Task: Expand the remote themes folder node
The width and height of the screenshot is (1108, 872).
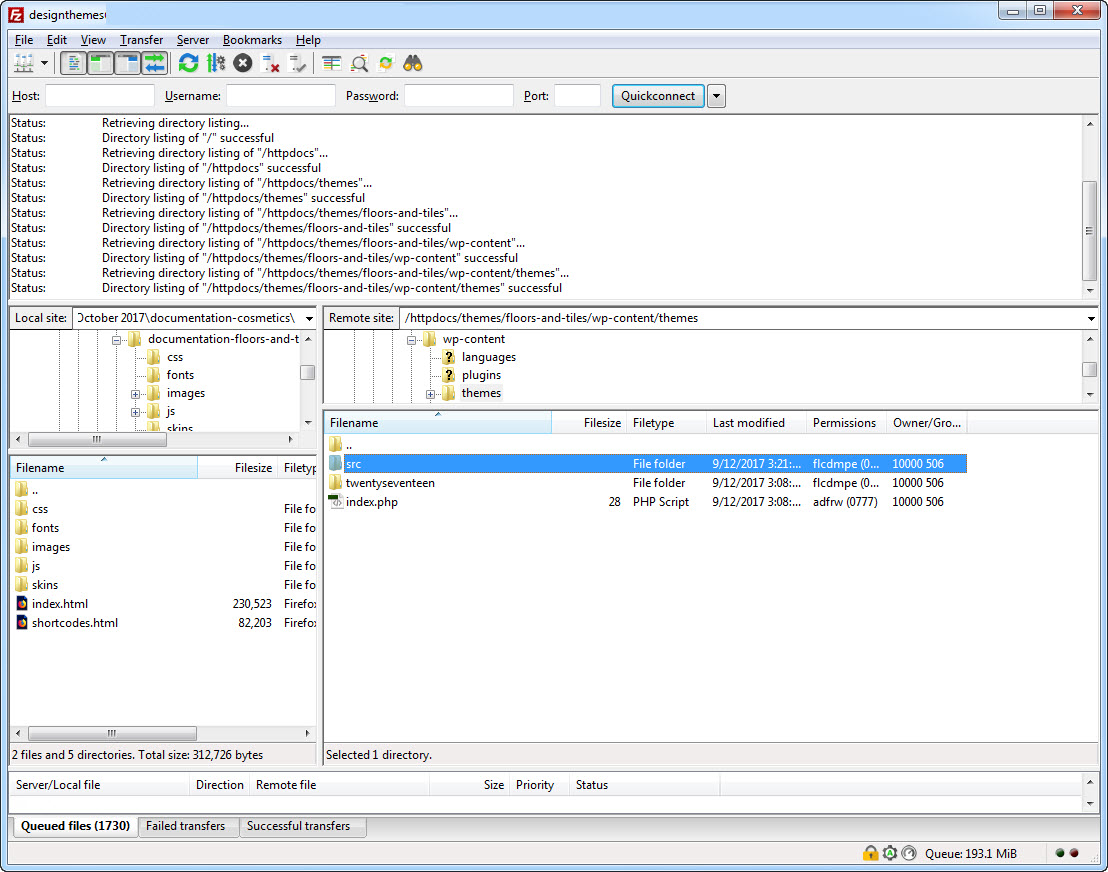Action: coord(431,394)
